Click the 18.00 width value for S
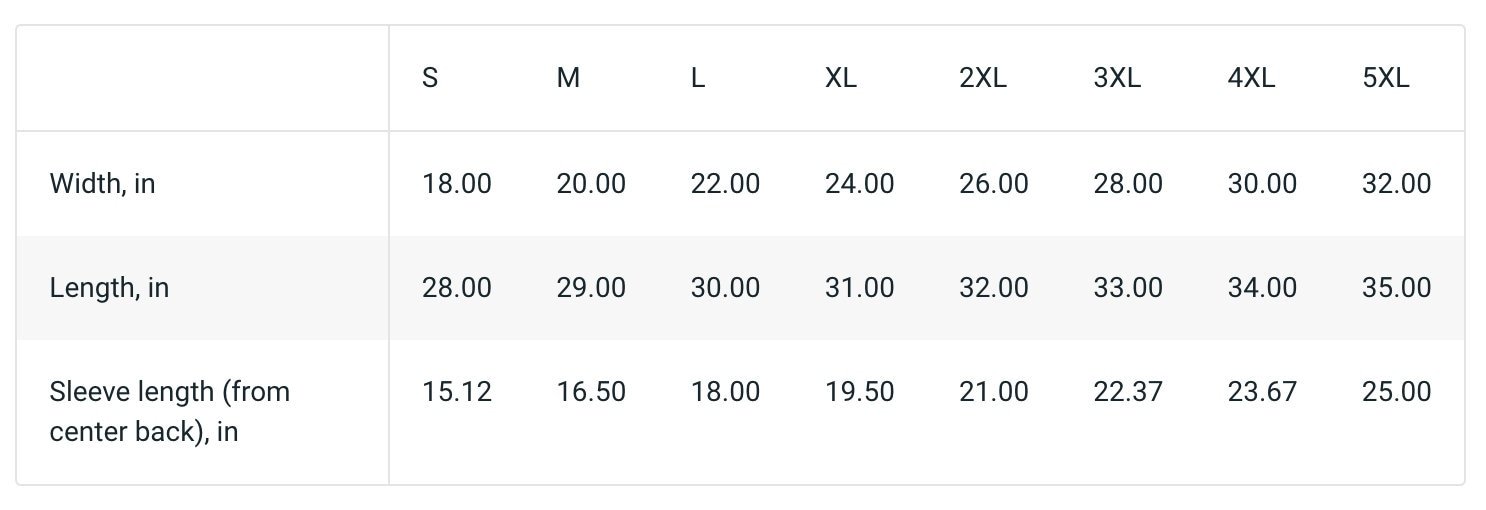The image size is (1486, 510). [x=457, y=184]
